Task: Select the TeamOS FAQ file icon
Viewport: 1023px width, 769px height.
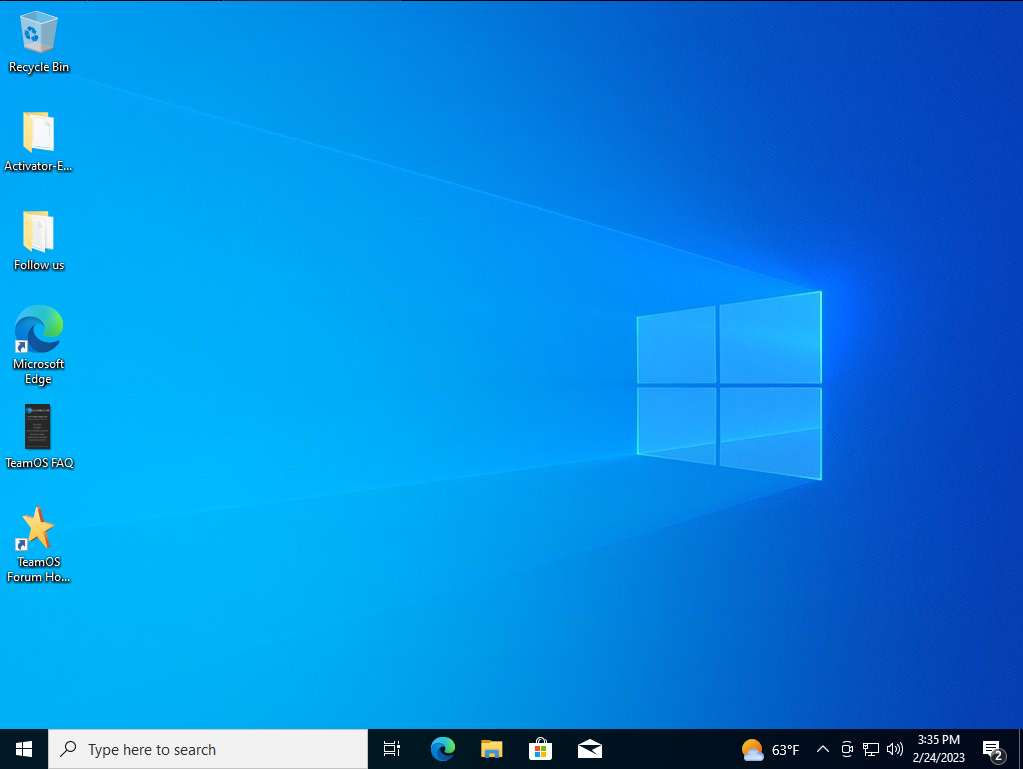Action: (38, 436)
